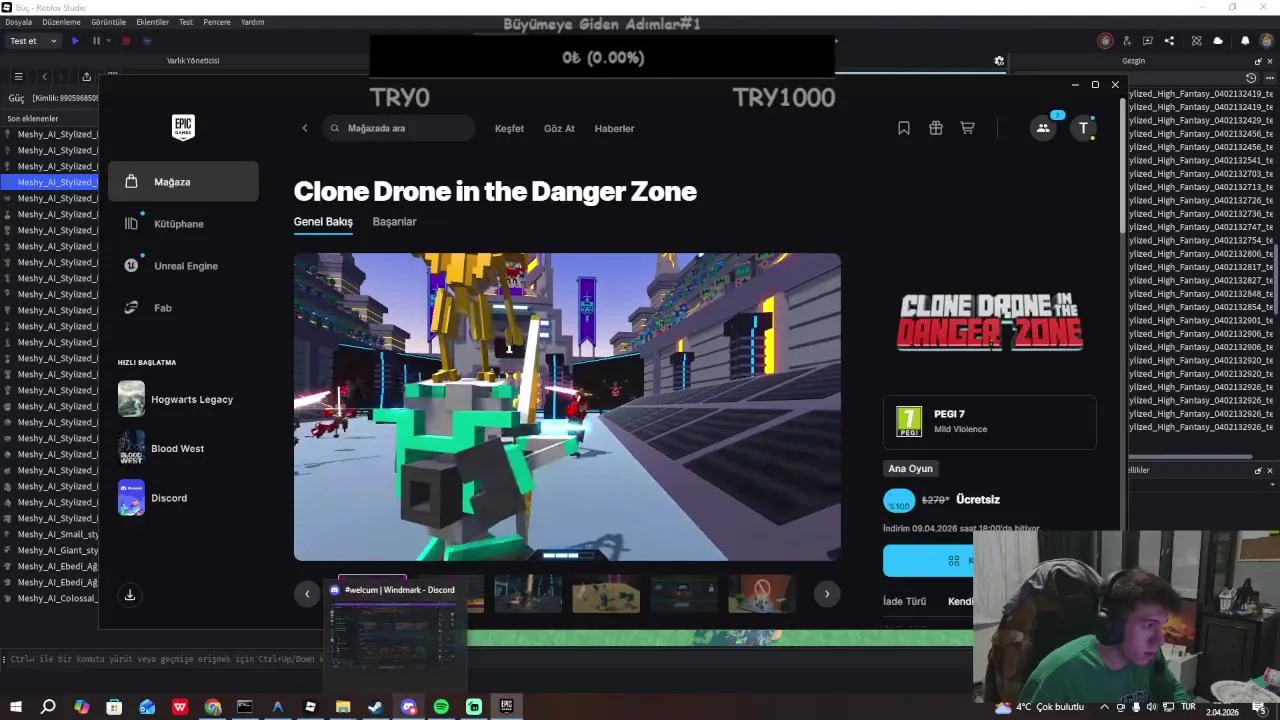Select the dark scene screenshot thumbnail
This screenshot has height=720, width=1280.
tap(684, 594)
